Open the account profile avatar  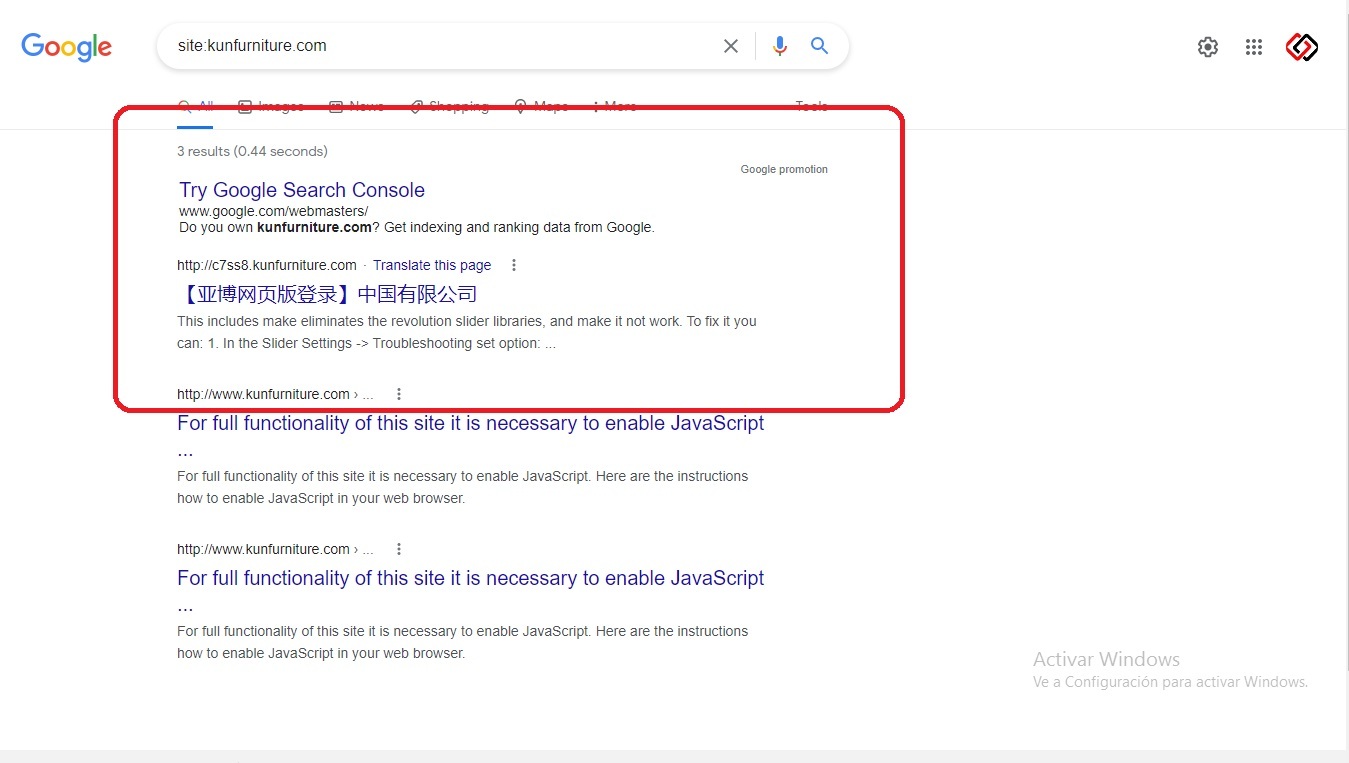click(x=1302, y=47)
